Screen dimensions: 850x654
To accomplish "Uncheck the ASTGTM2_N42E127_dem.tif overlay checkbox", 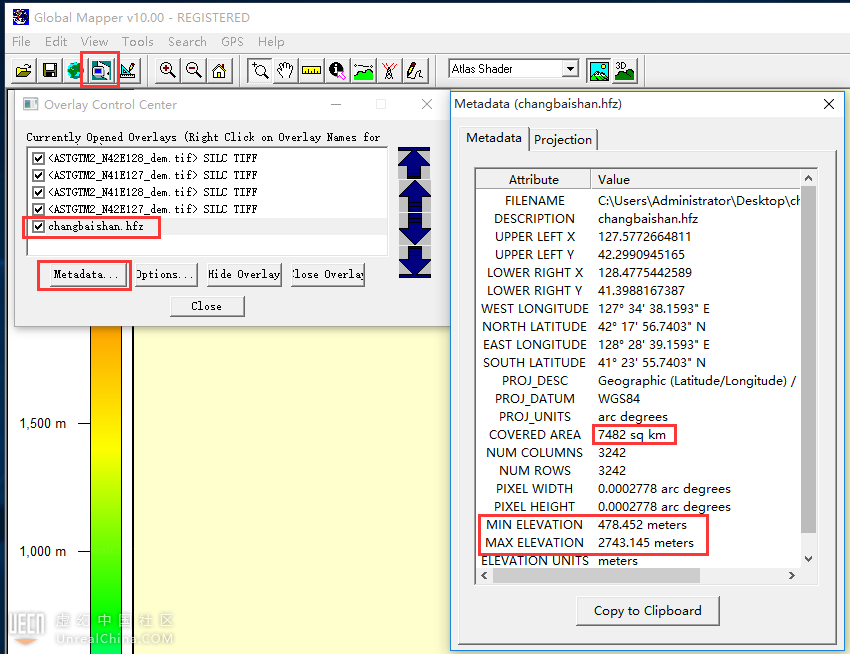I will coord(38,209).
